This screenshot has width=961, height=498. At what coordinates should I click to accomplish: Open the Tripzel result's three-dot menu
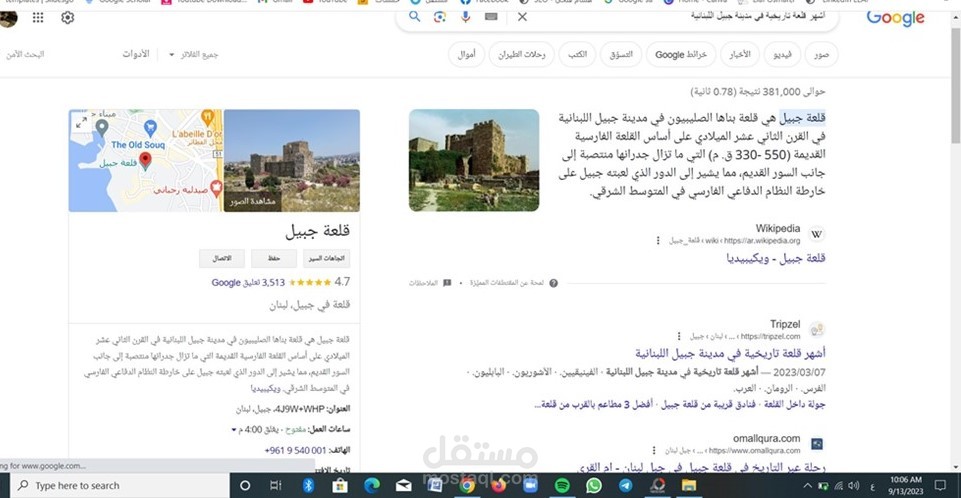point(678,336)
